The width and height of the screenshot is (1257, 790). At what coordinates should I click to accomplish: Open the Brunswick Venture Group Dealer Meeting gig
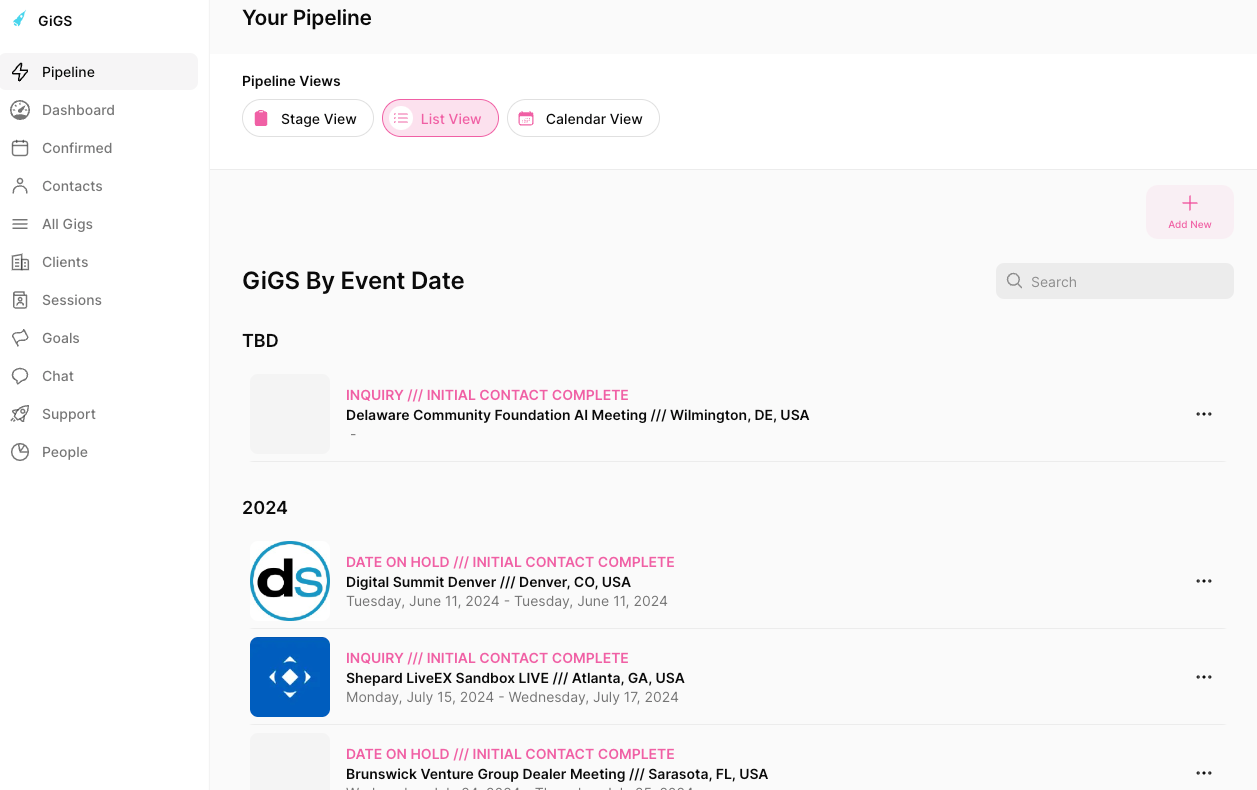(x=556, y=774)
